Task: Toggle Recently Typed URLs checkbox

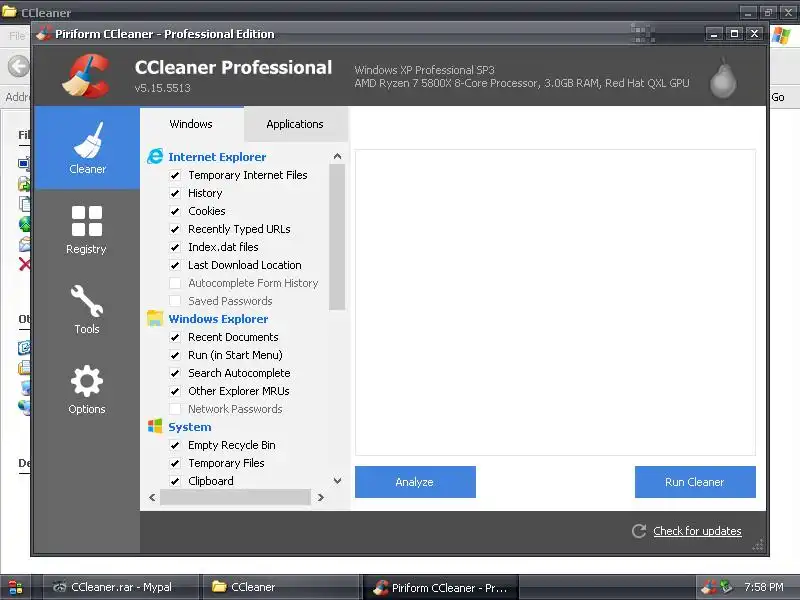Action: point(175,229)
